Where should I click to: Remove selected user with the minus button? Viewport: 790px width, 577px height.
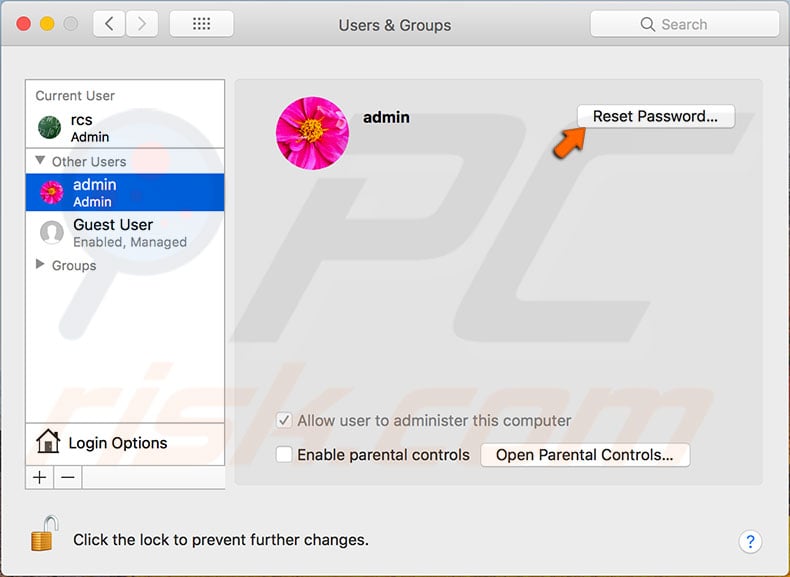pyautogui.click(x=68, y=477)
